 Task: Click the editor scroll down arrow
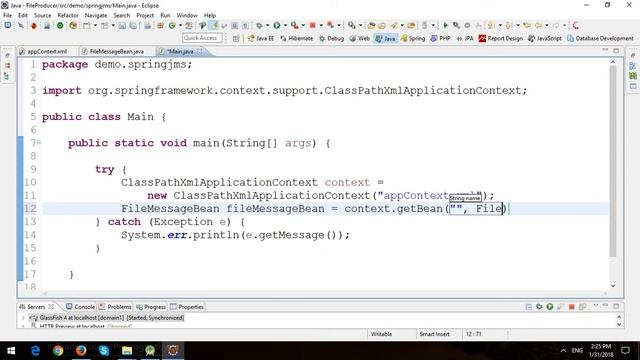pos(613,286)
